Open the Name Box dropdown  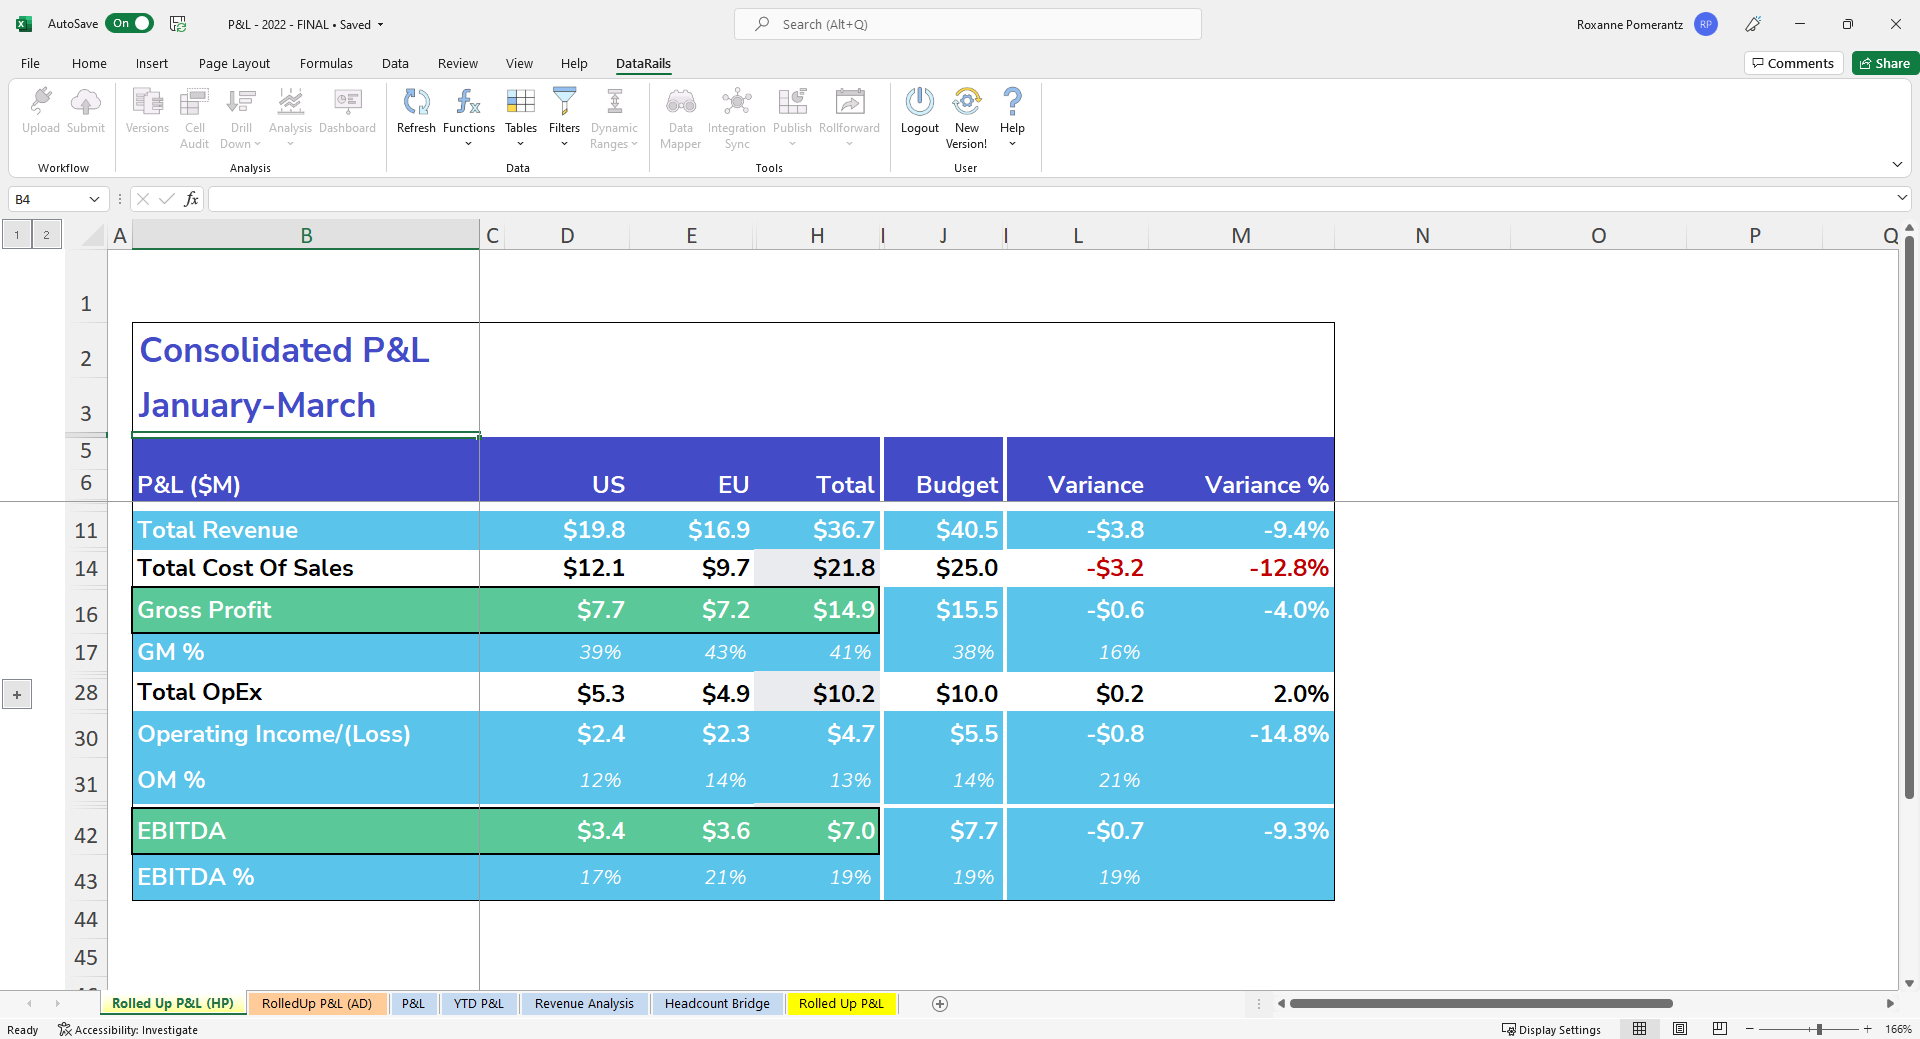tap(93, 199)
